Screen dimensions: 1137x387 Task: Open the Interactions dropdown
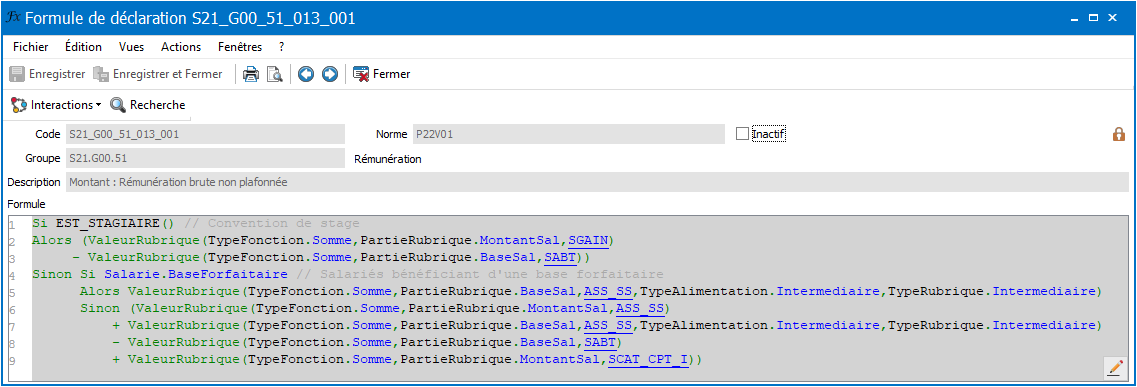point(56,105)
